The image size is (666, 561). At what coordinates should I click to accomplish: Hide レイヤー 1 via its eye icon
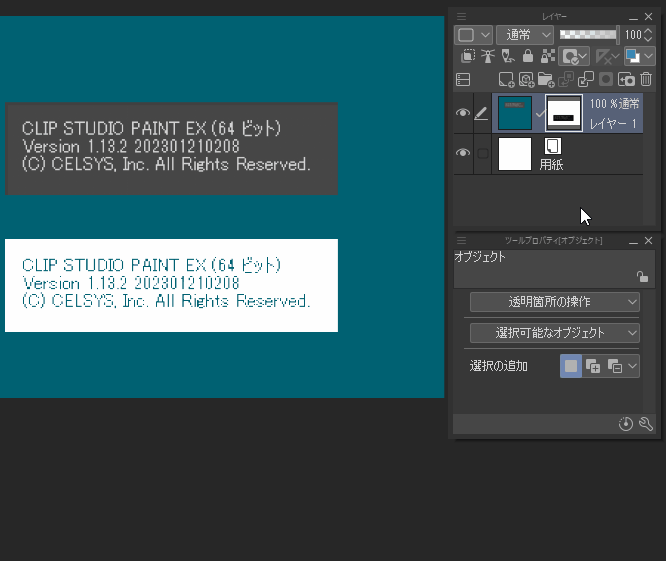pyautogui.click(x=463, y=113)
